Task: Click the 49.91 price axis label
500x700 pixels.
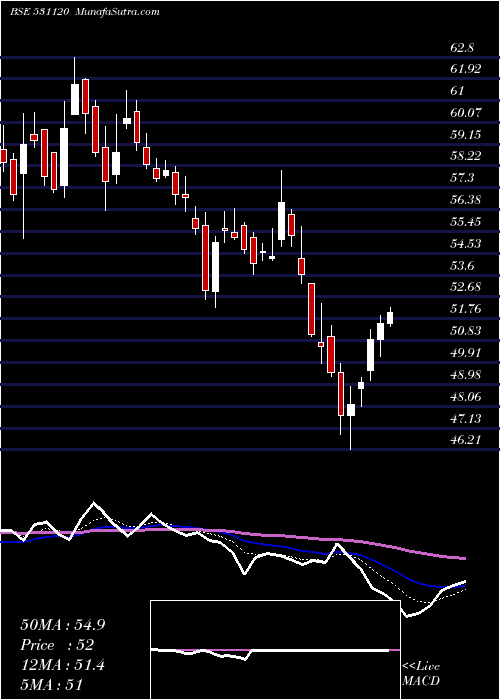Action: [x=466, y=353]
